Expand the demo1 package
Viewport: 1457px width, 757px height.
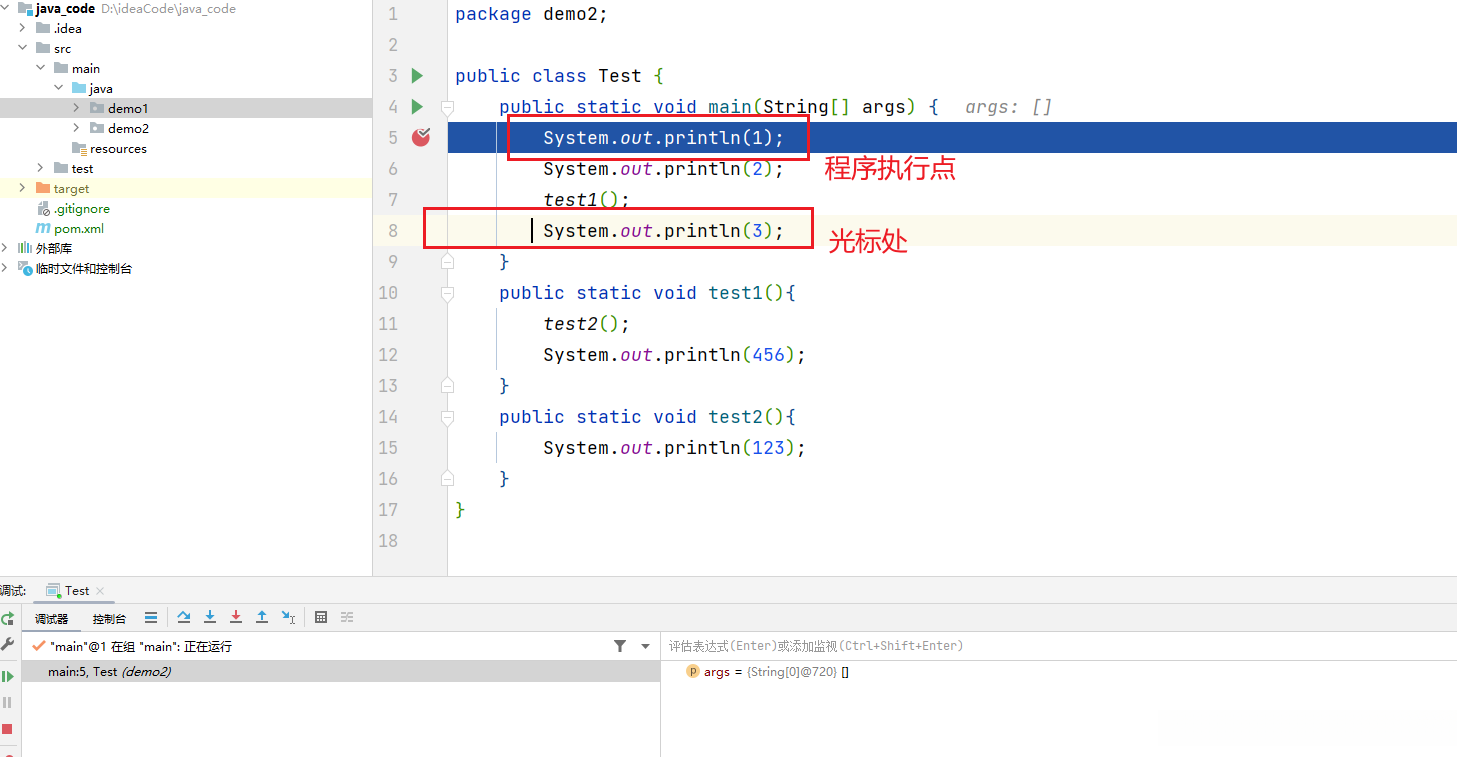[77, 108]
